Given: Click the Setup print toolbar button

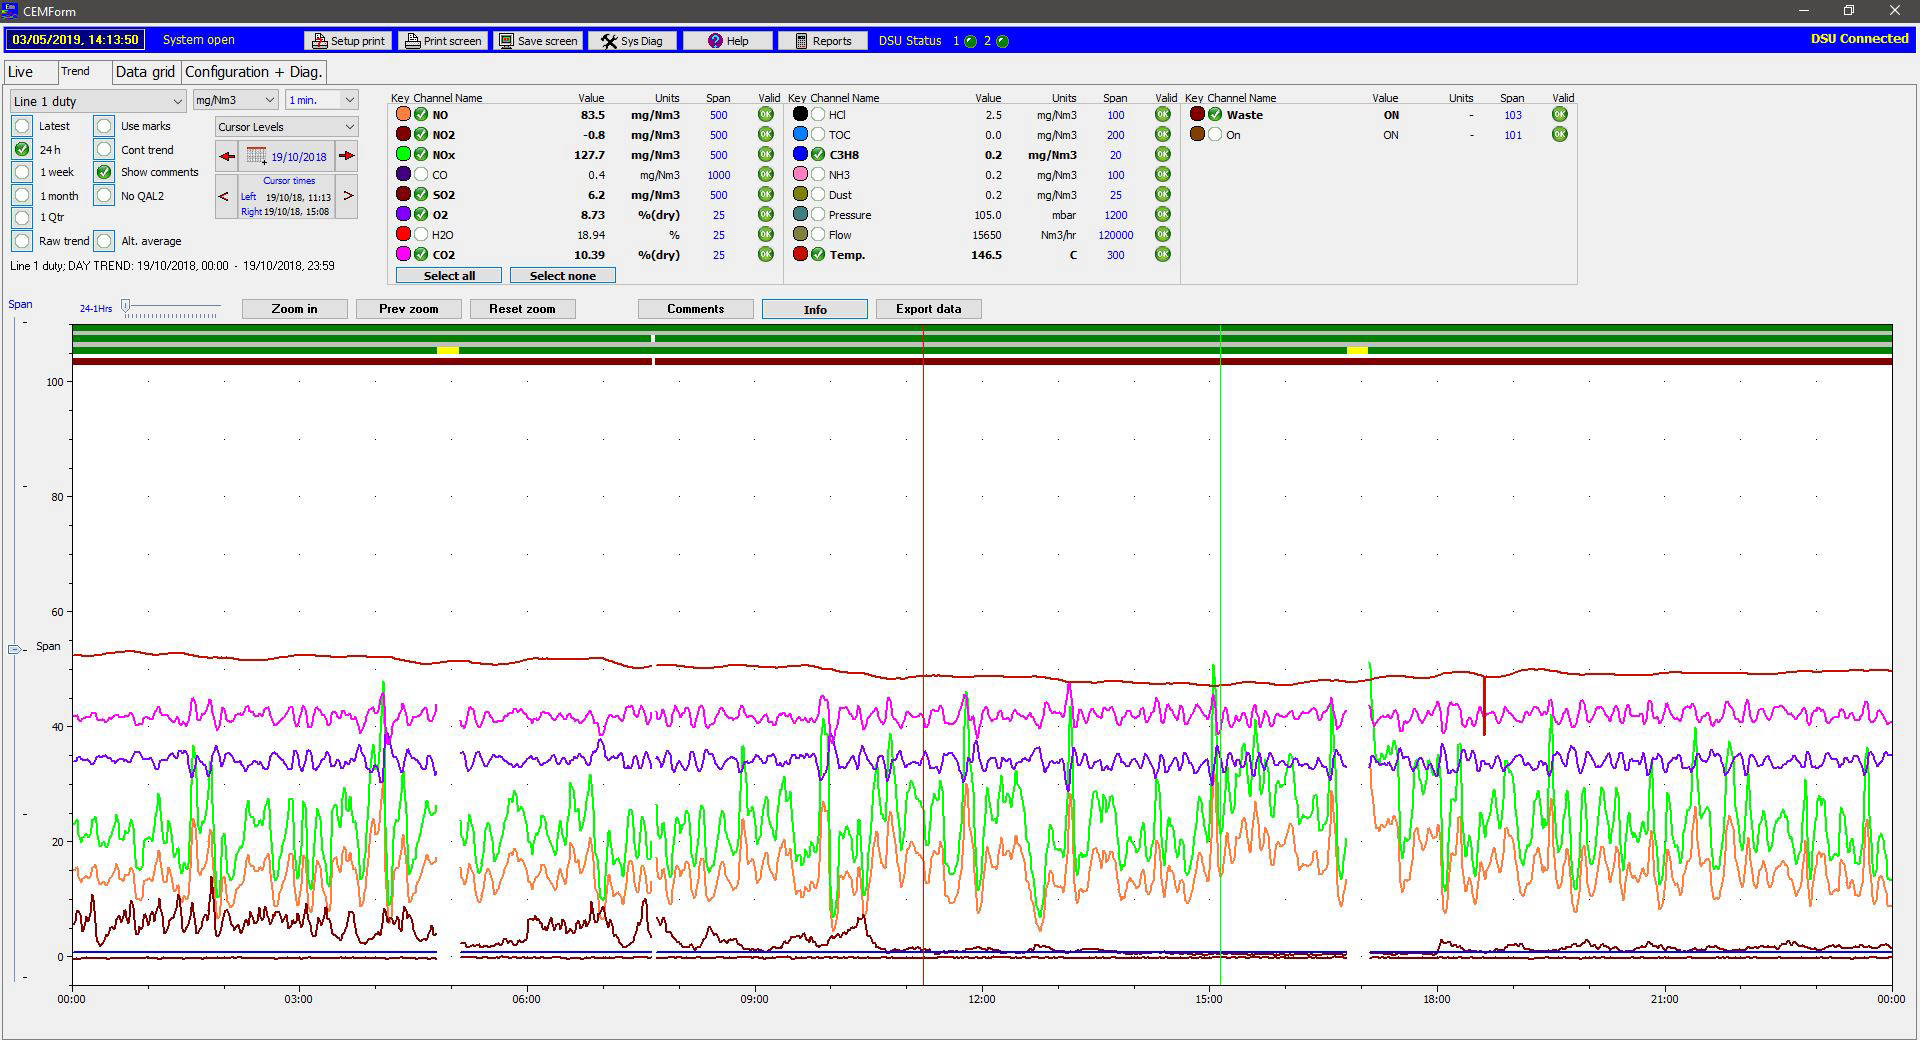Looking at the screenshot, I should point(348,41).
